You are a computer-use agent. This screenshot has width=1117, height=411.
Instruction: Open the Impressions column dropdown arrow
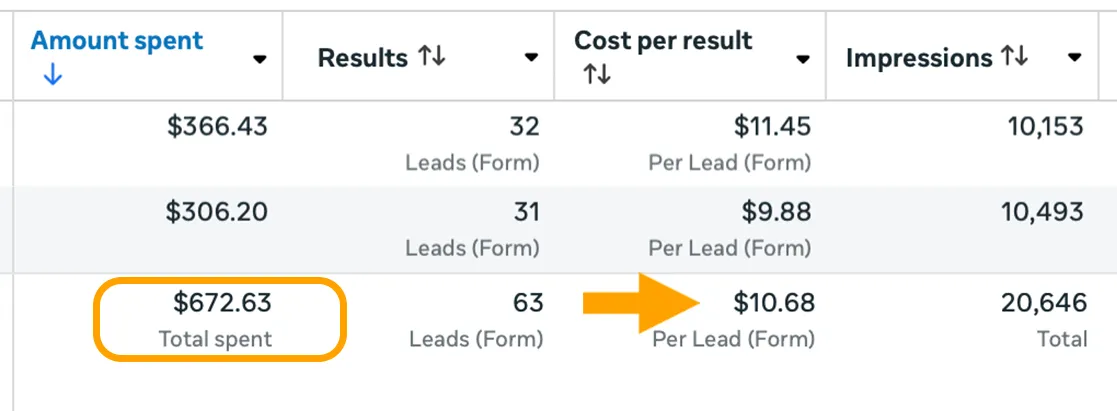pos(1075,58)
